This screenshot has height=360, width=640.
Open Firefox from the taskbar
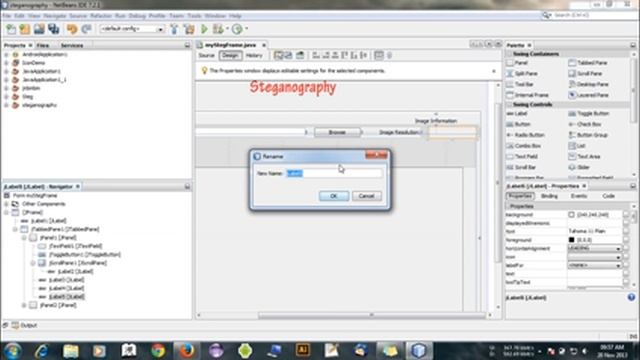187,351
